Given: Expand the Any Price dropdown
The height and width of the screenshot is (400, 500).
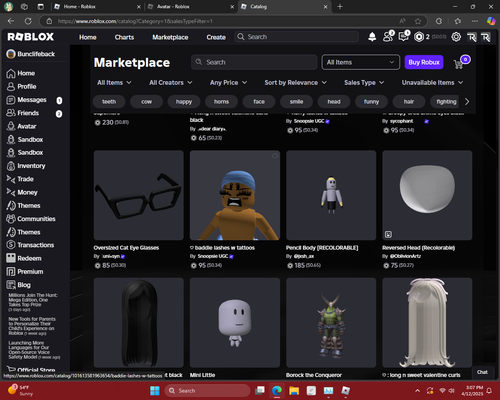Looking at the screenshot, I should point(228,83).
